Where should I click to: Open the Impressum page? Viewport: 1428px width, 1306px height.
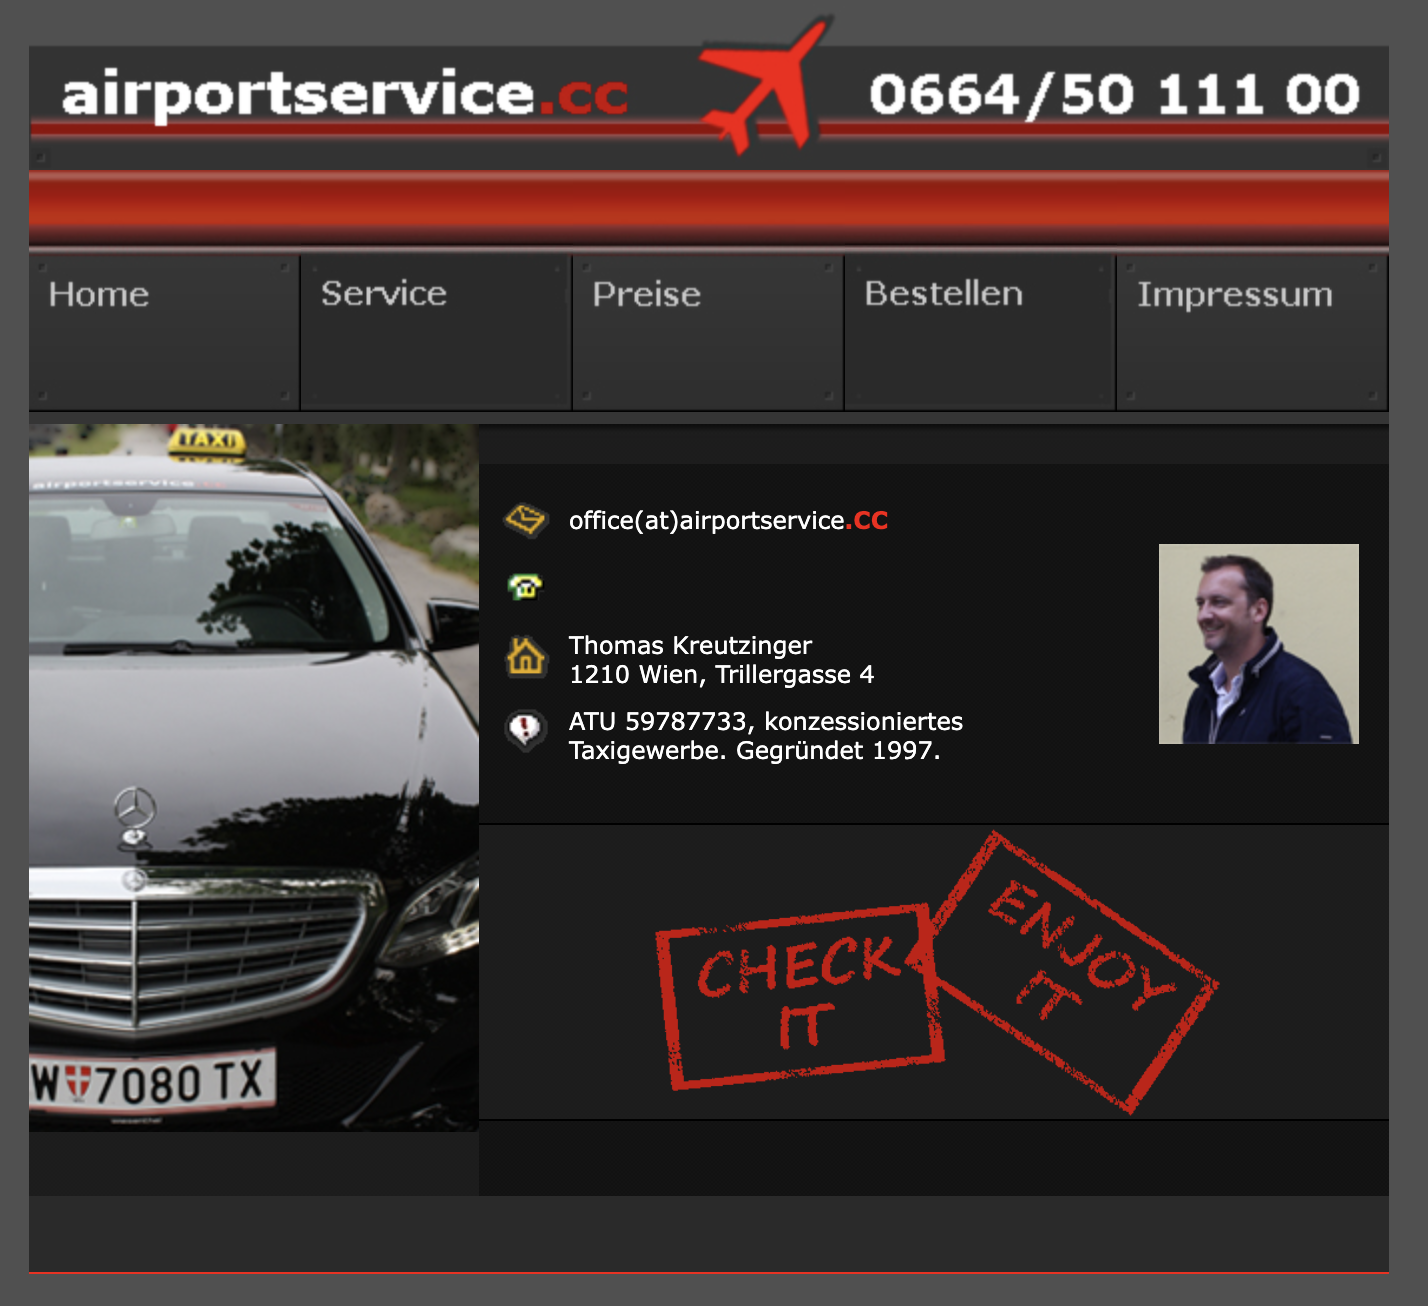(1234, 295)
